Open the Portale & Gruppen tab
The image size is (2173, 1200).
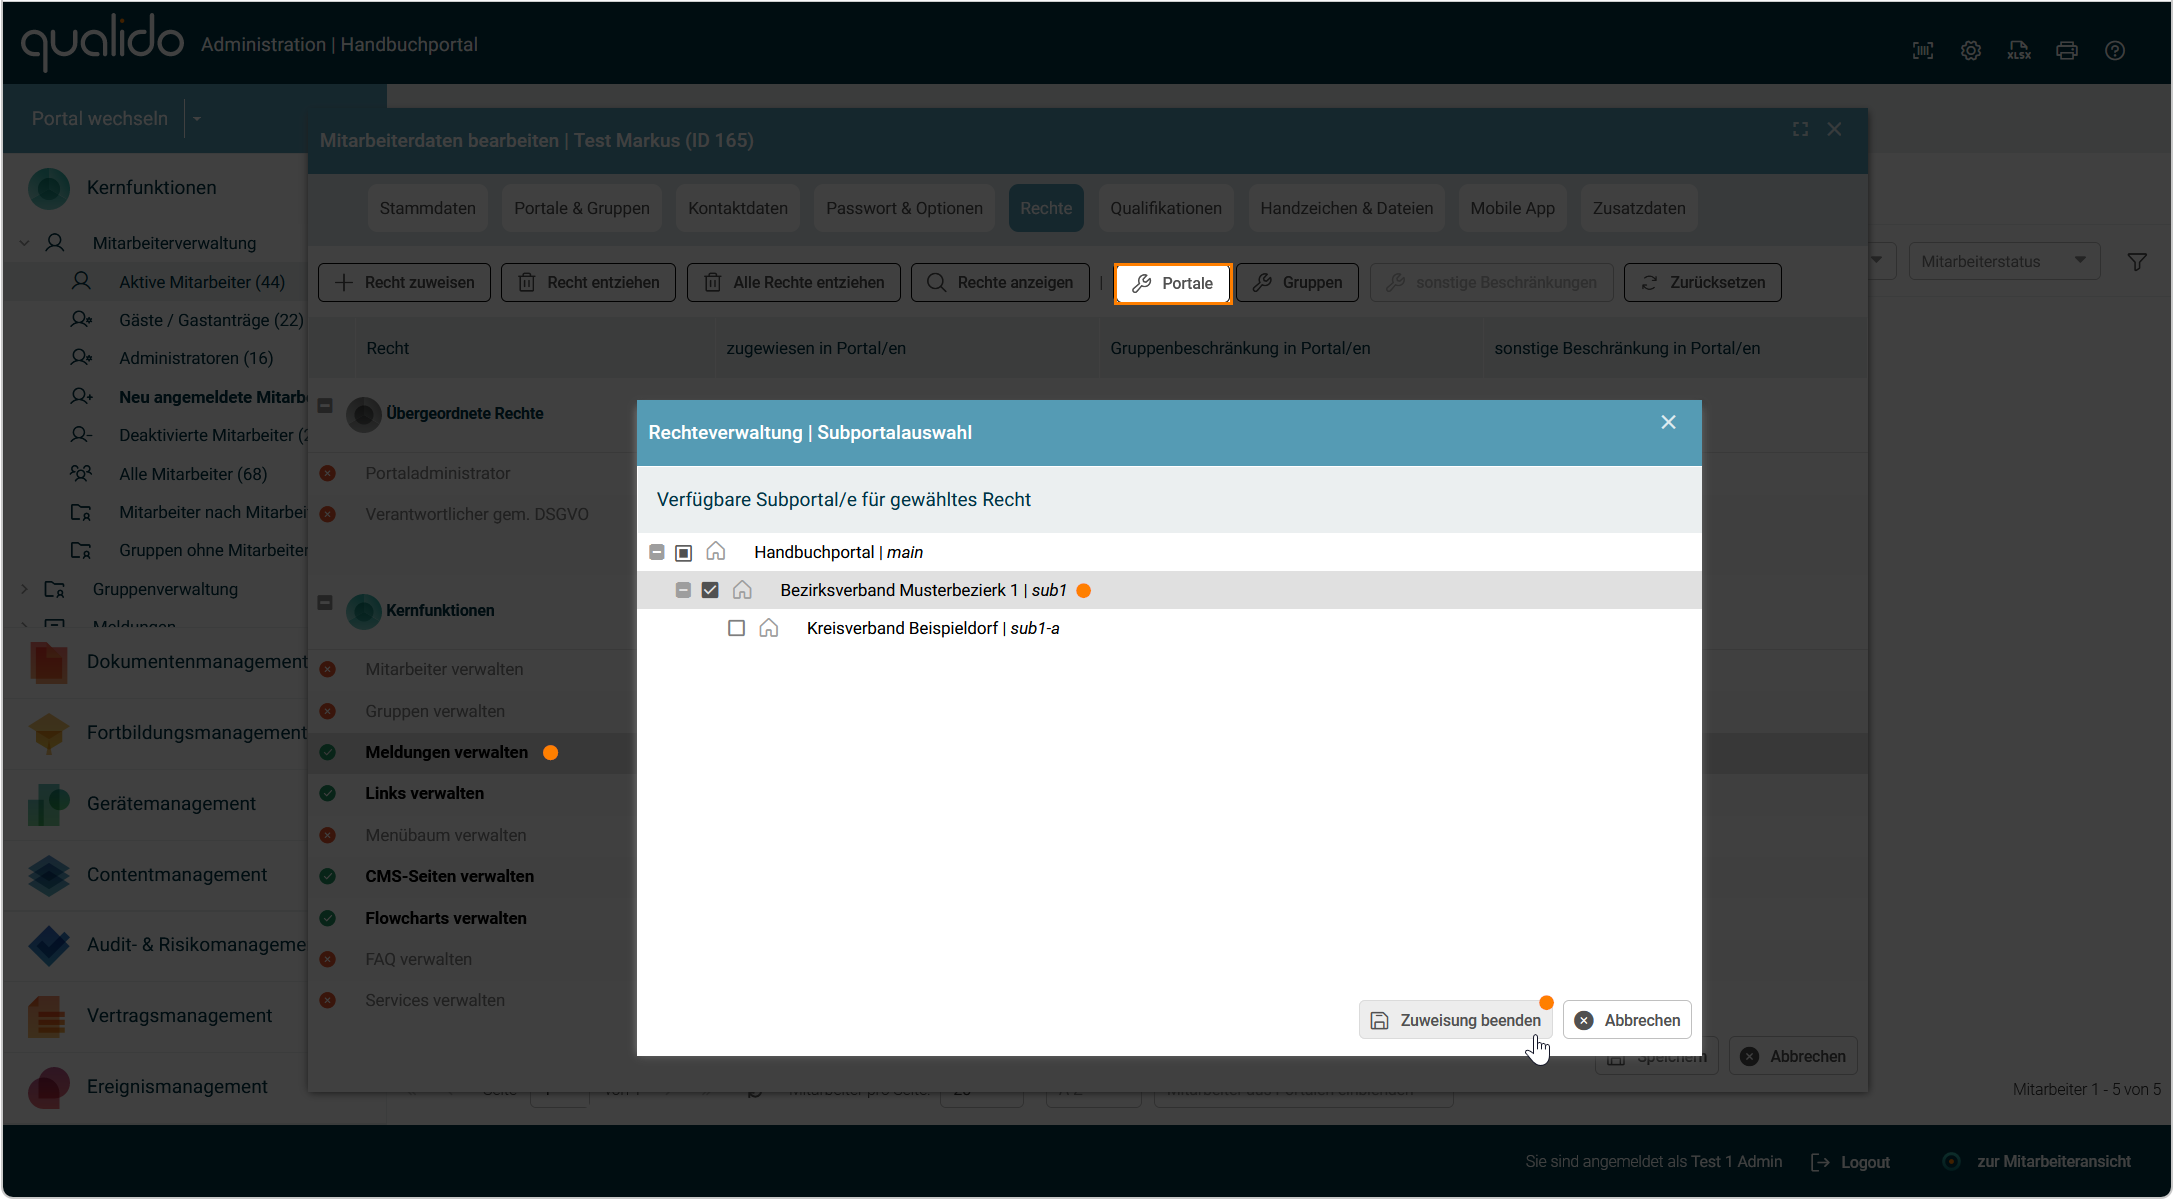coord(581,208)
